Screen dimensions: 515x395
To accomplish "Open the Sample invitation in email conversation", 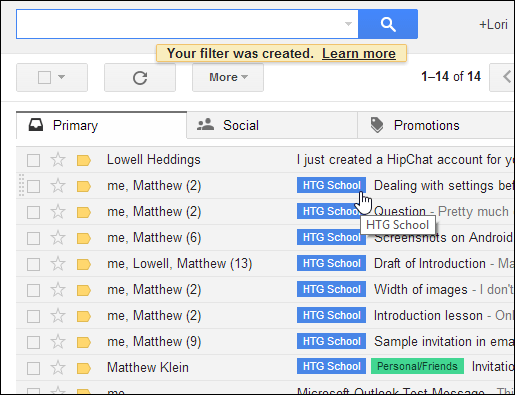I will point(444,342).
